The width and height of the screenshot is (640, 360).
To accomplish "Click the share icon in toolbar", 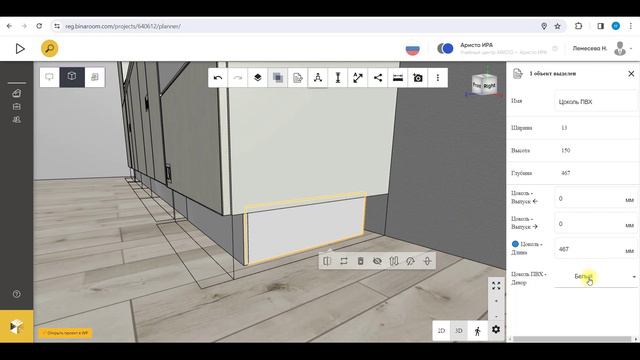I will (x=378, y=78).
